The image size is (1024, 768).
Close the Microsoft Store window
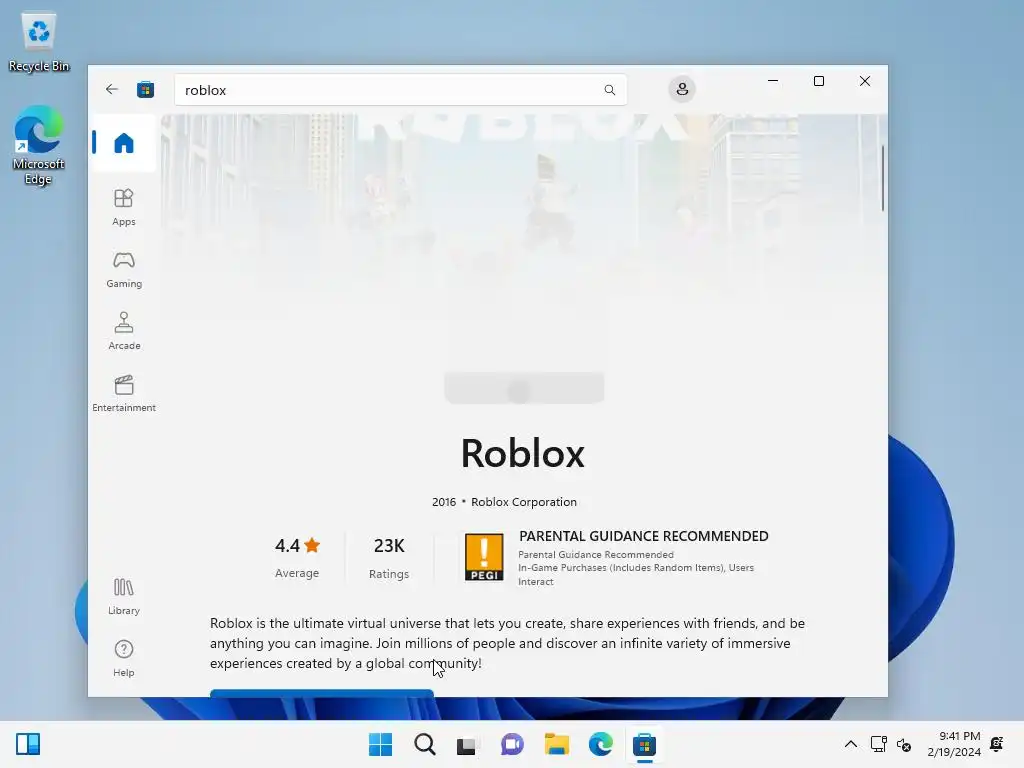[x=865, y=81]
